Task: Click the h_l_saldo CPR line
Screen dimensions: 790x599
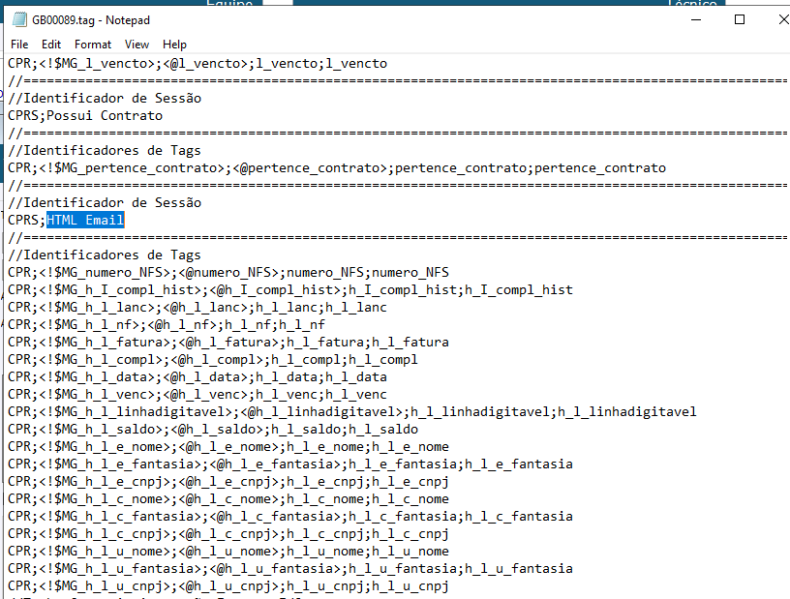Action: (x=213, y=429)
